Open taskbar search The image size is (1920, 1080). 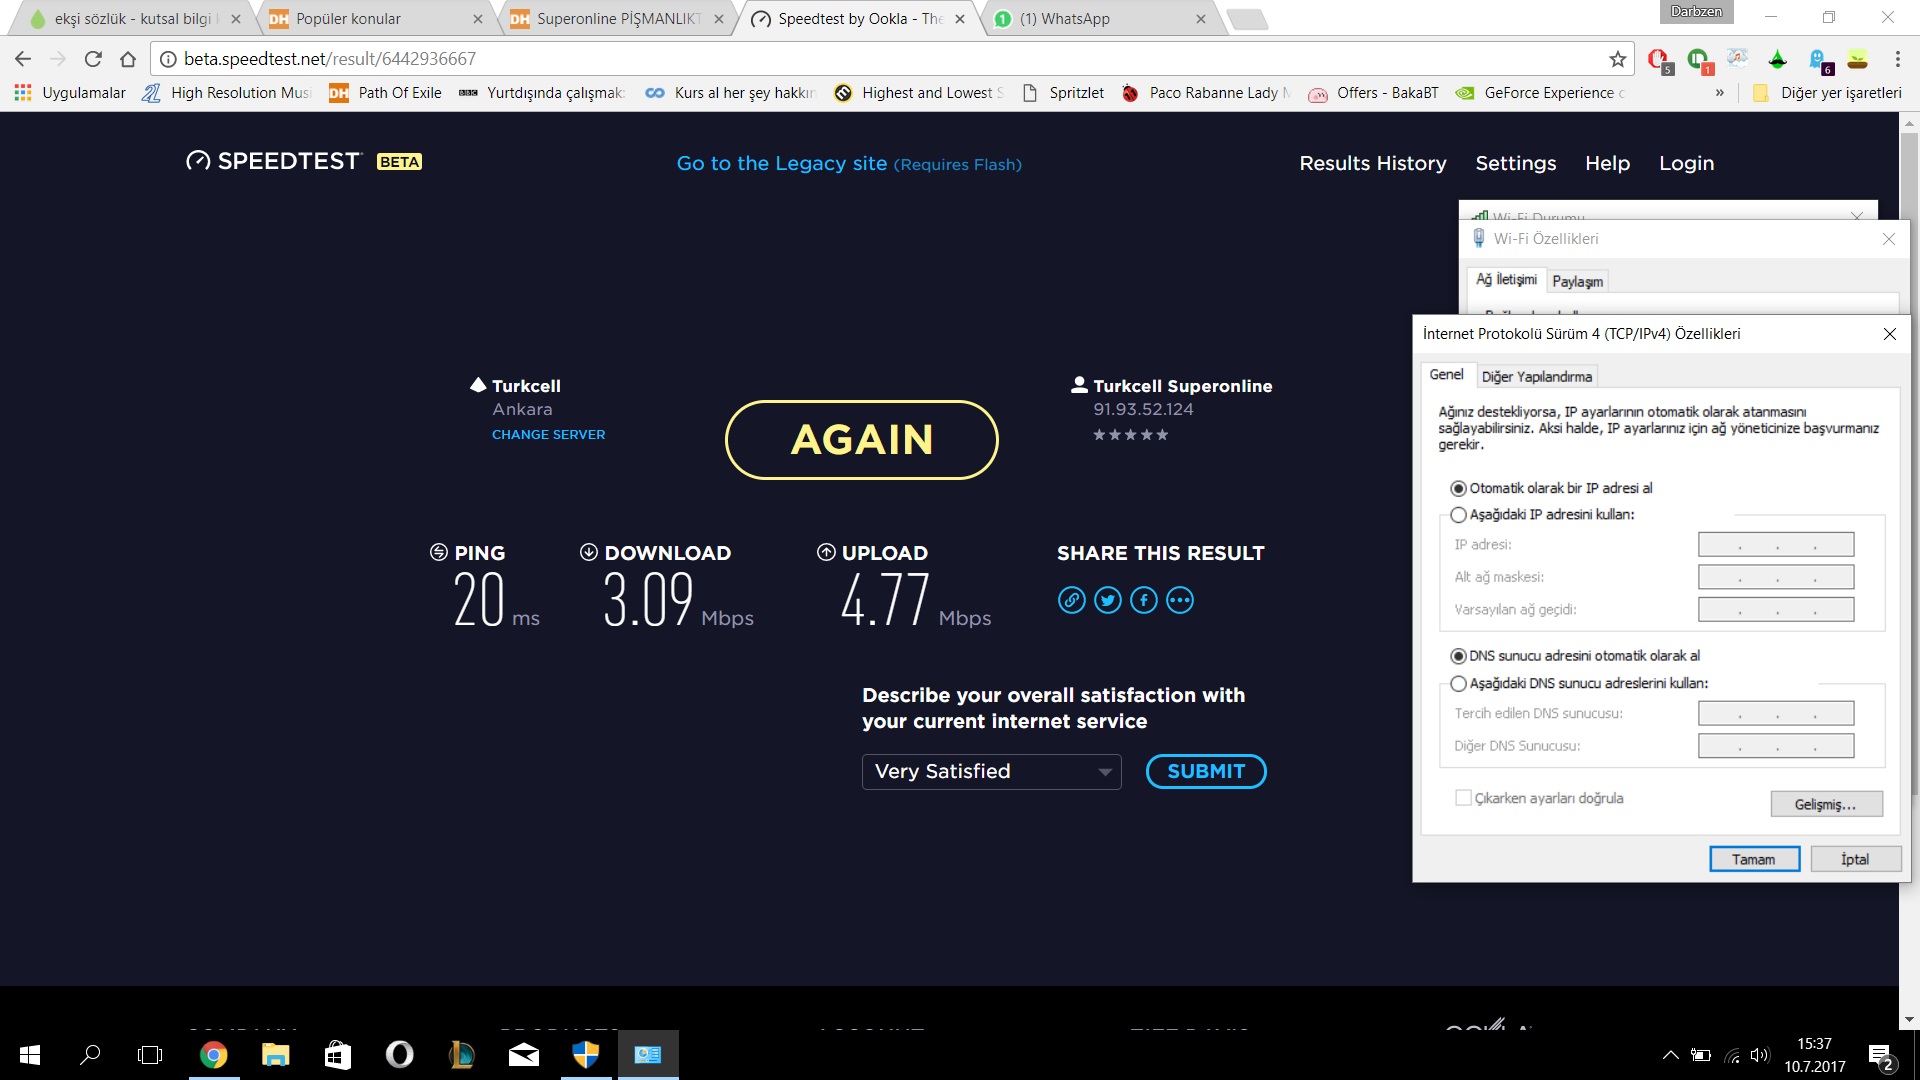(90, 1054)
